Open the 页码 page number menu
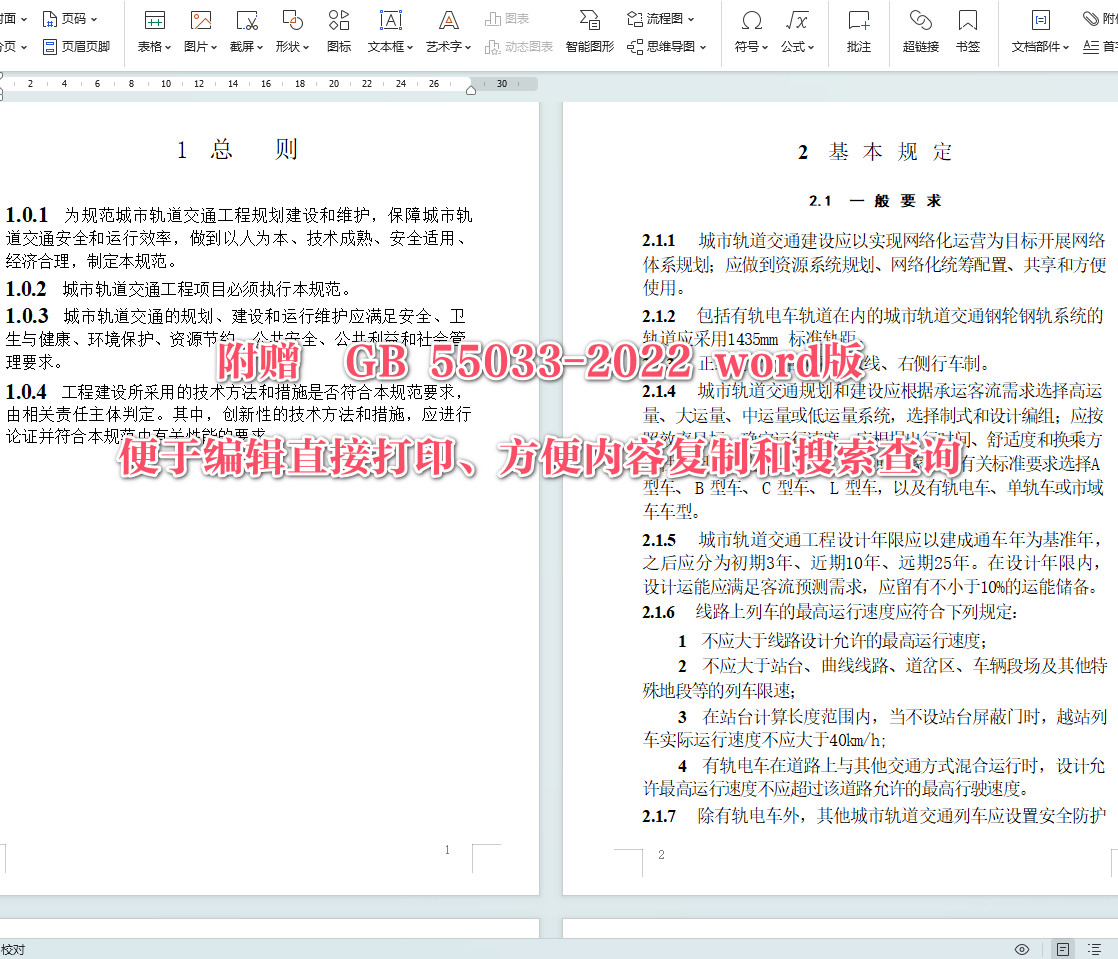The image size is (1118, 959). pyautogui.click(x=73, y=18)
